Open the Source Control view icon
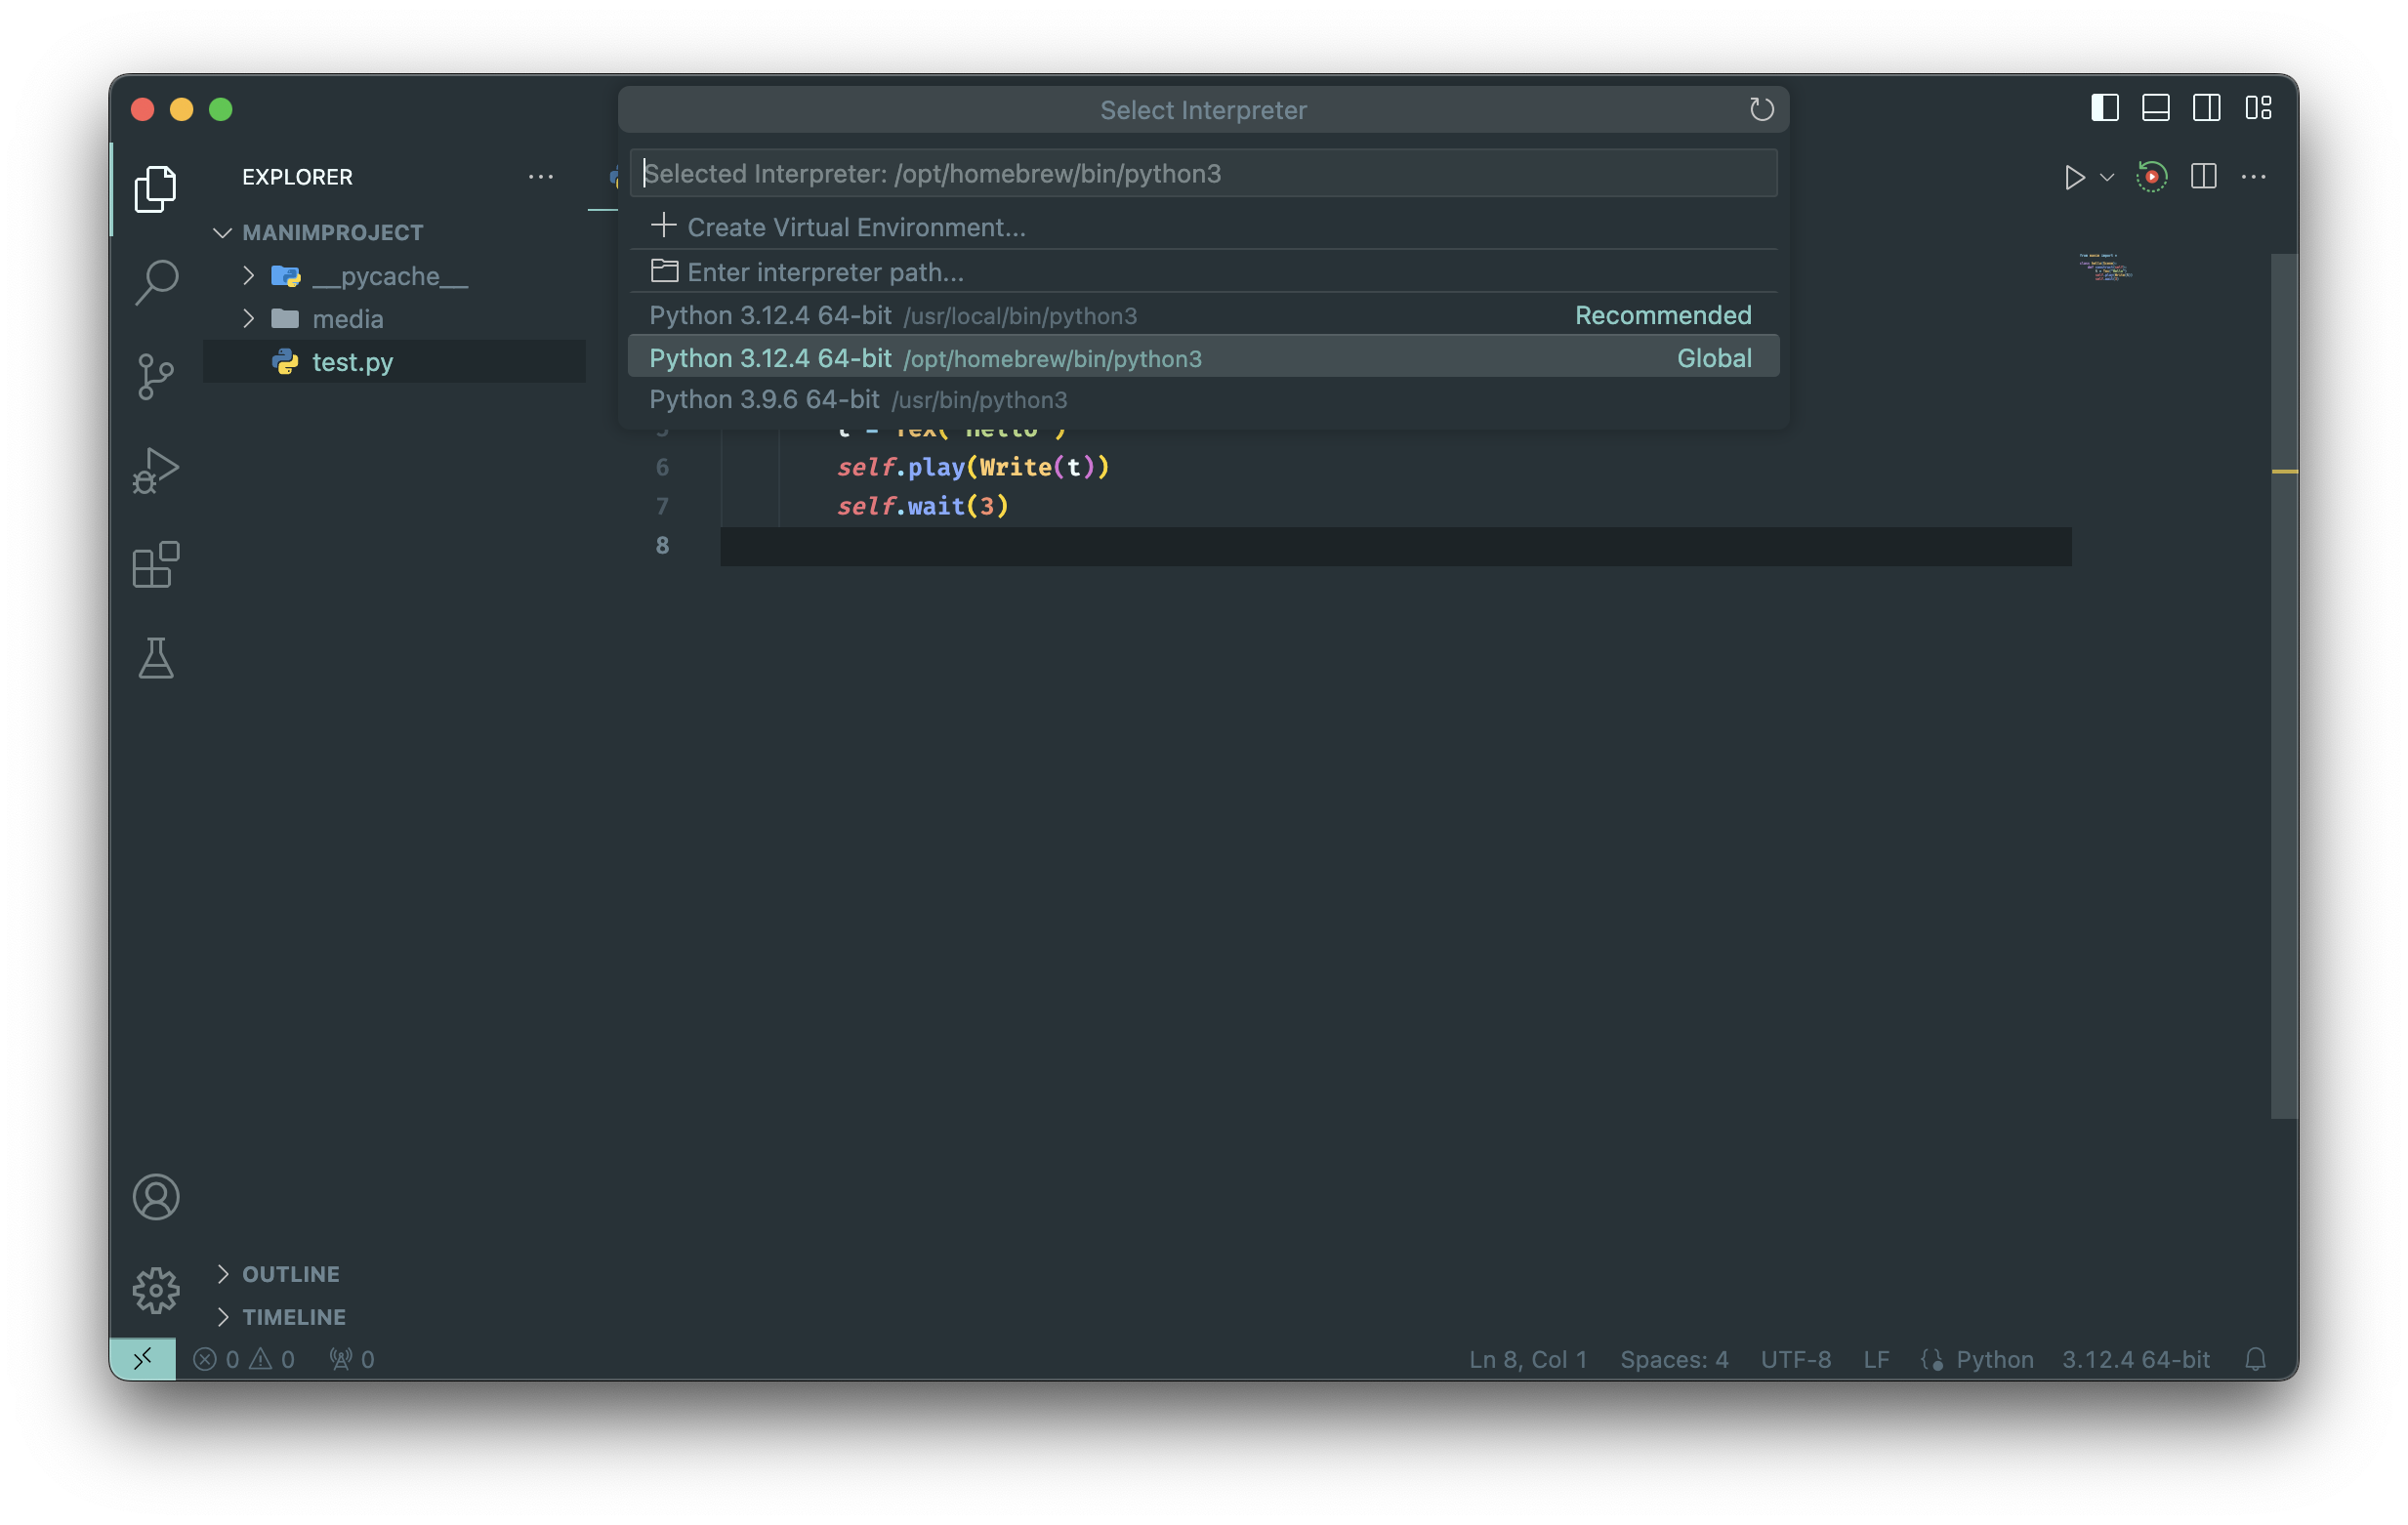 pos(155,376)
